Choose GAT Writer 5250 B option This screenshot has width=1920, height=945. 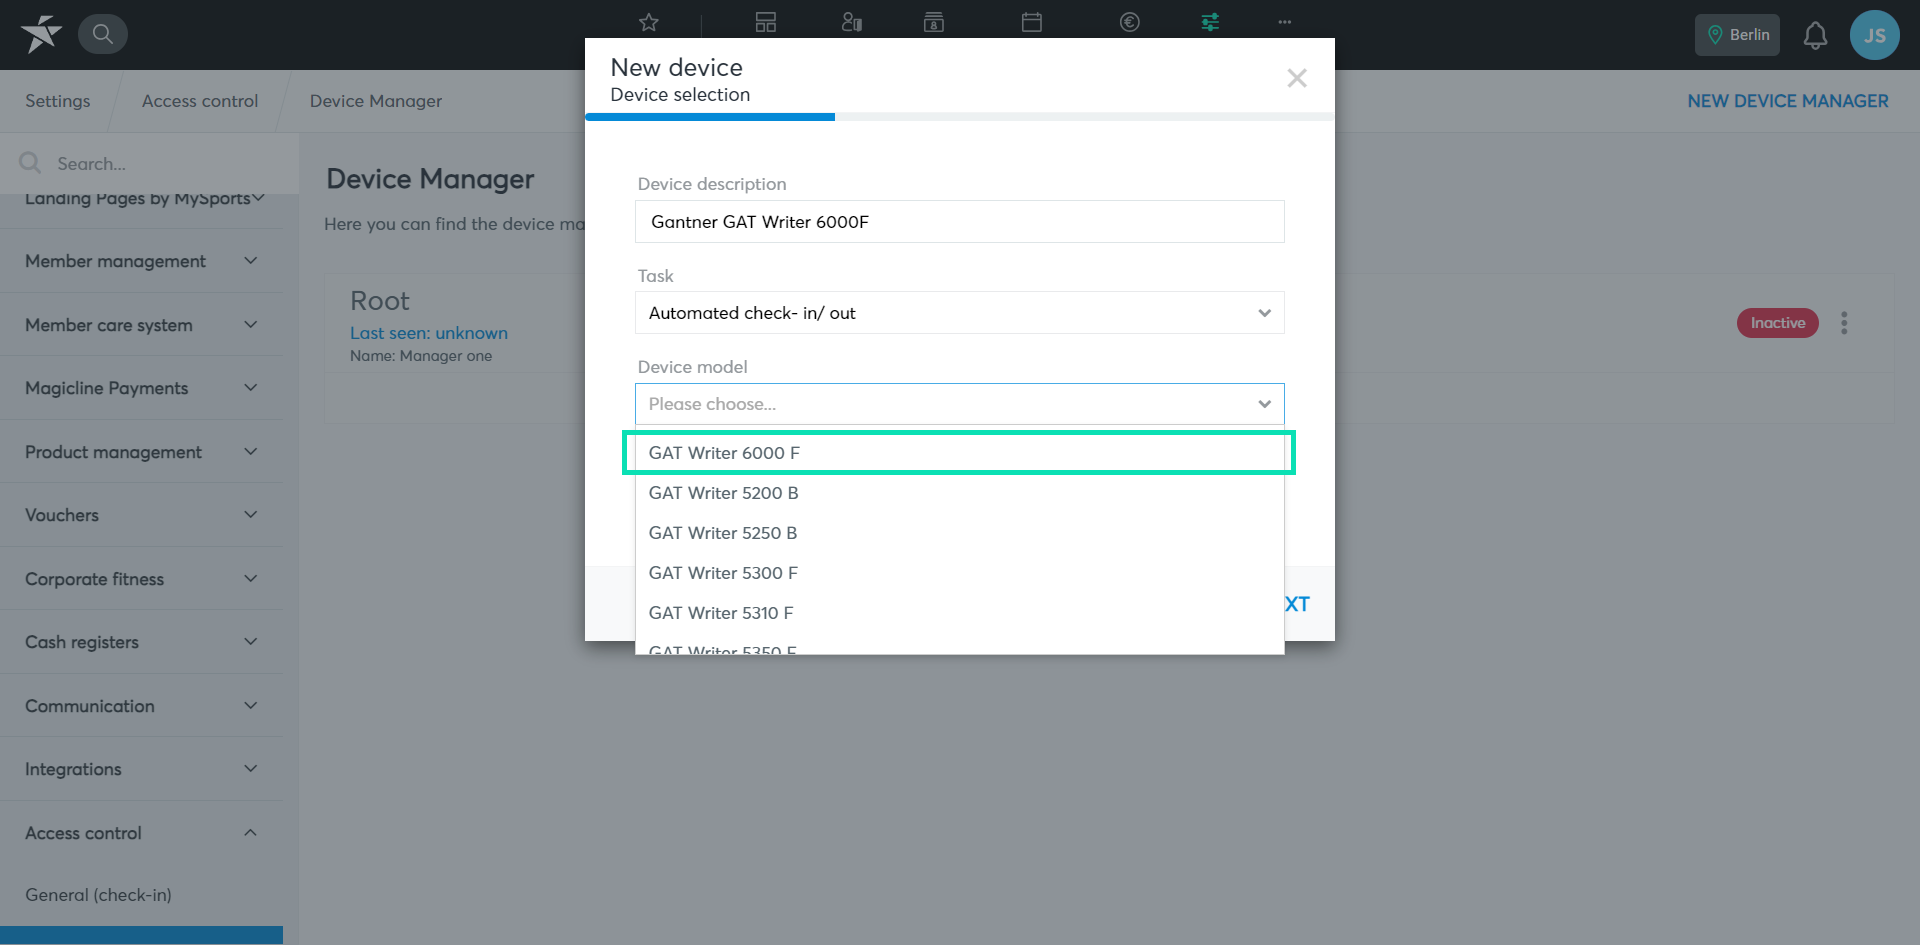click(960, 533)
